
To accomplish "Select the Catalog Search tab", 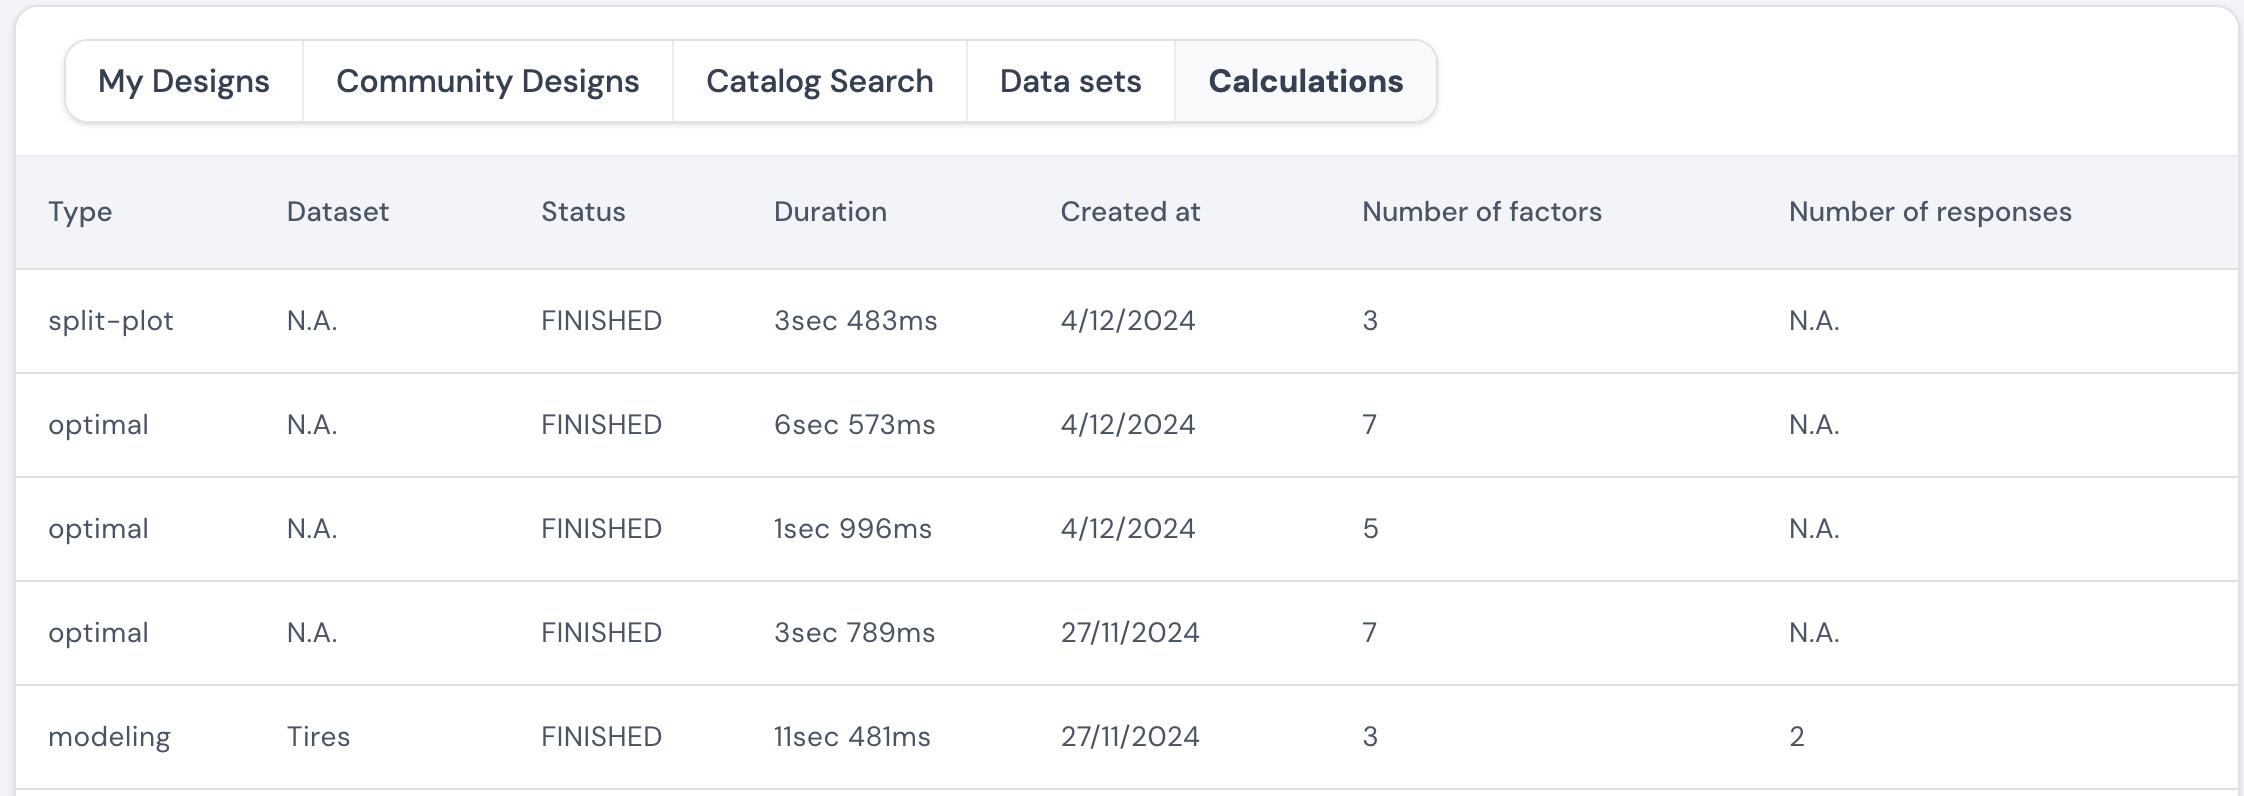I will 820,81.
